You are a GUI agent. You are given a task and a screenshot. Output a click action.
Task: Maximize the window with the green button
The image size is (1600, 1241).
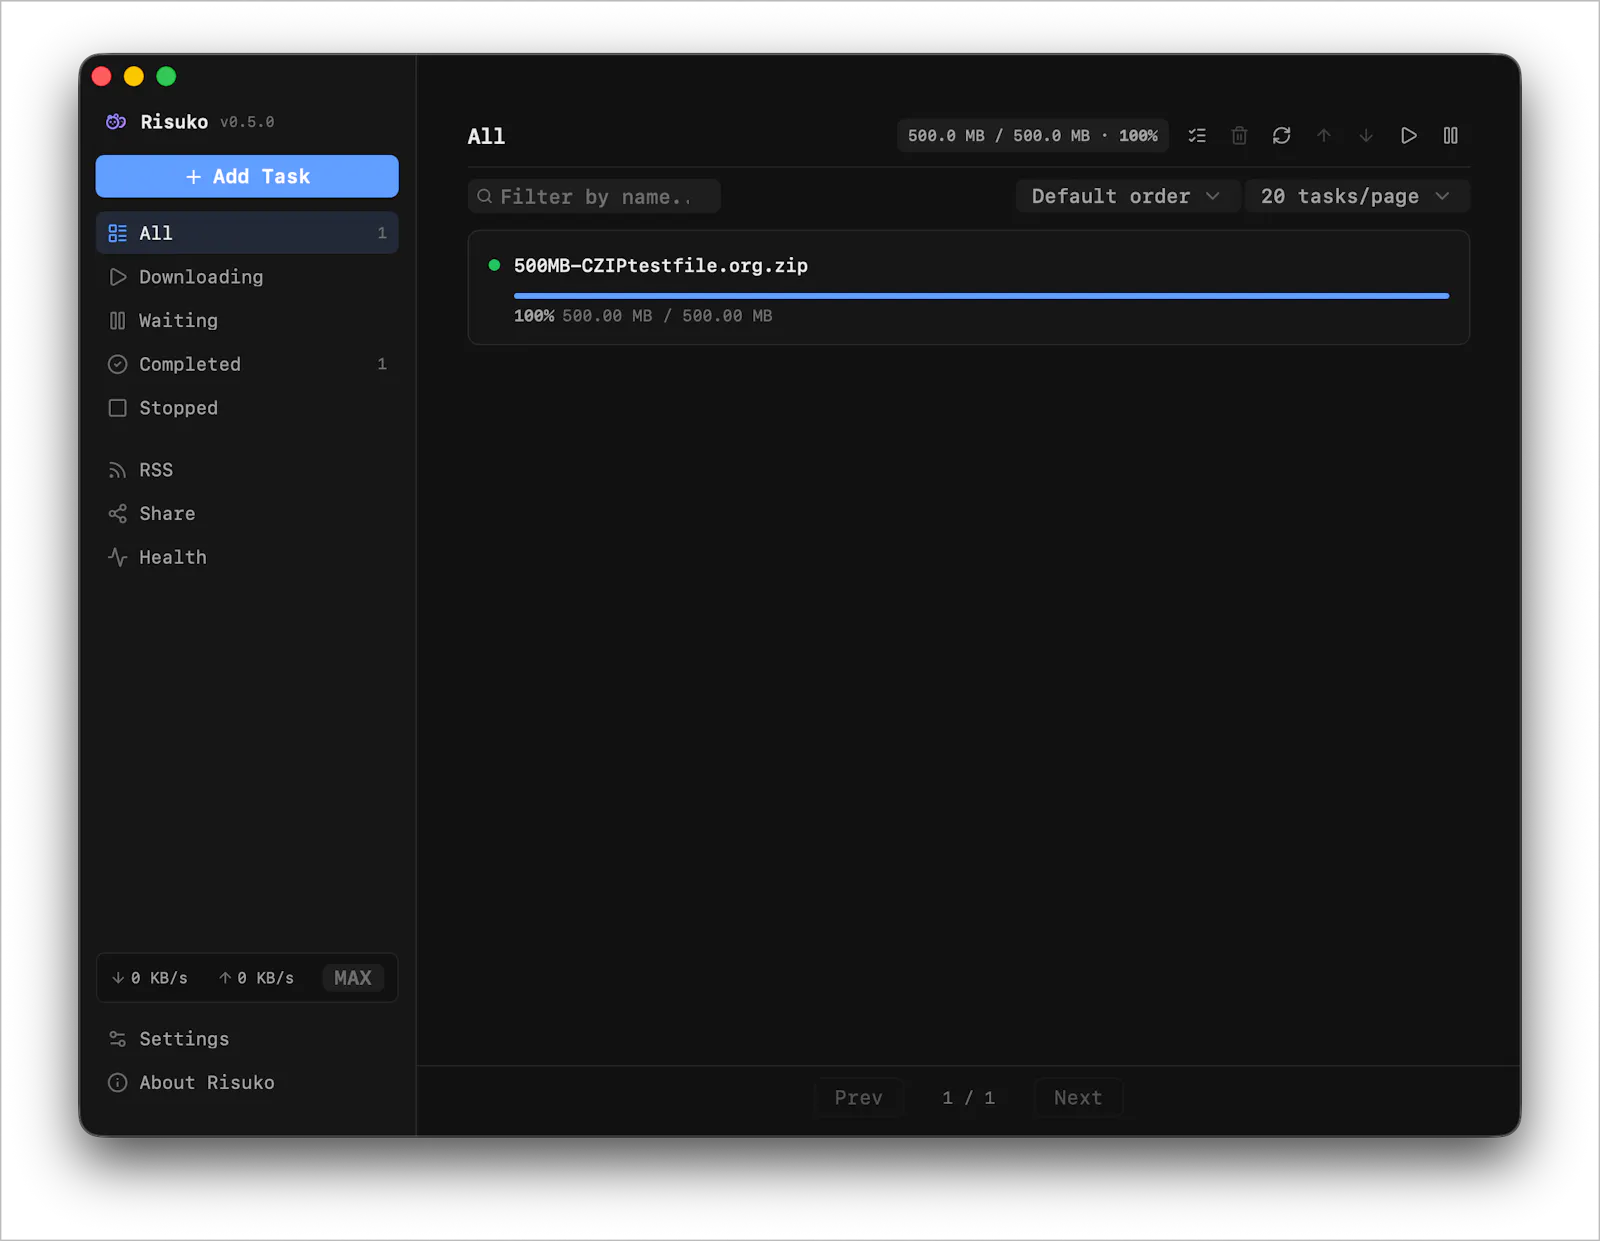[x=166, y=76]
